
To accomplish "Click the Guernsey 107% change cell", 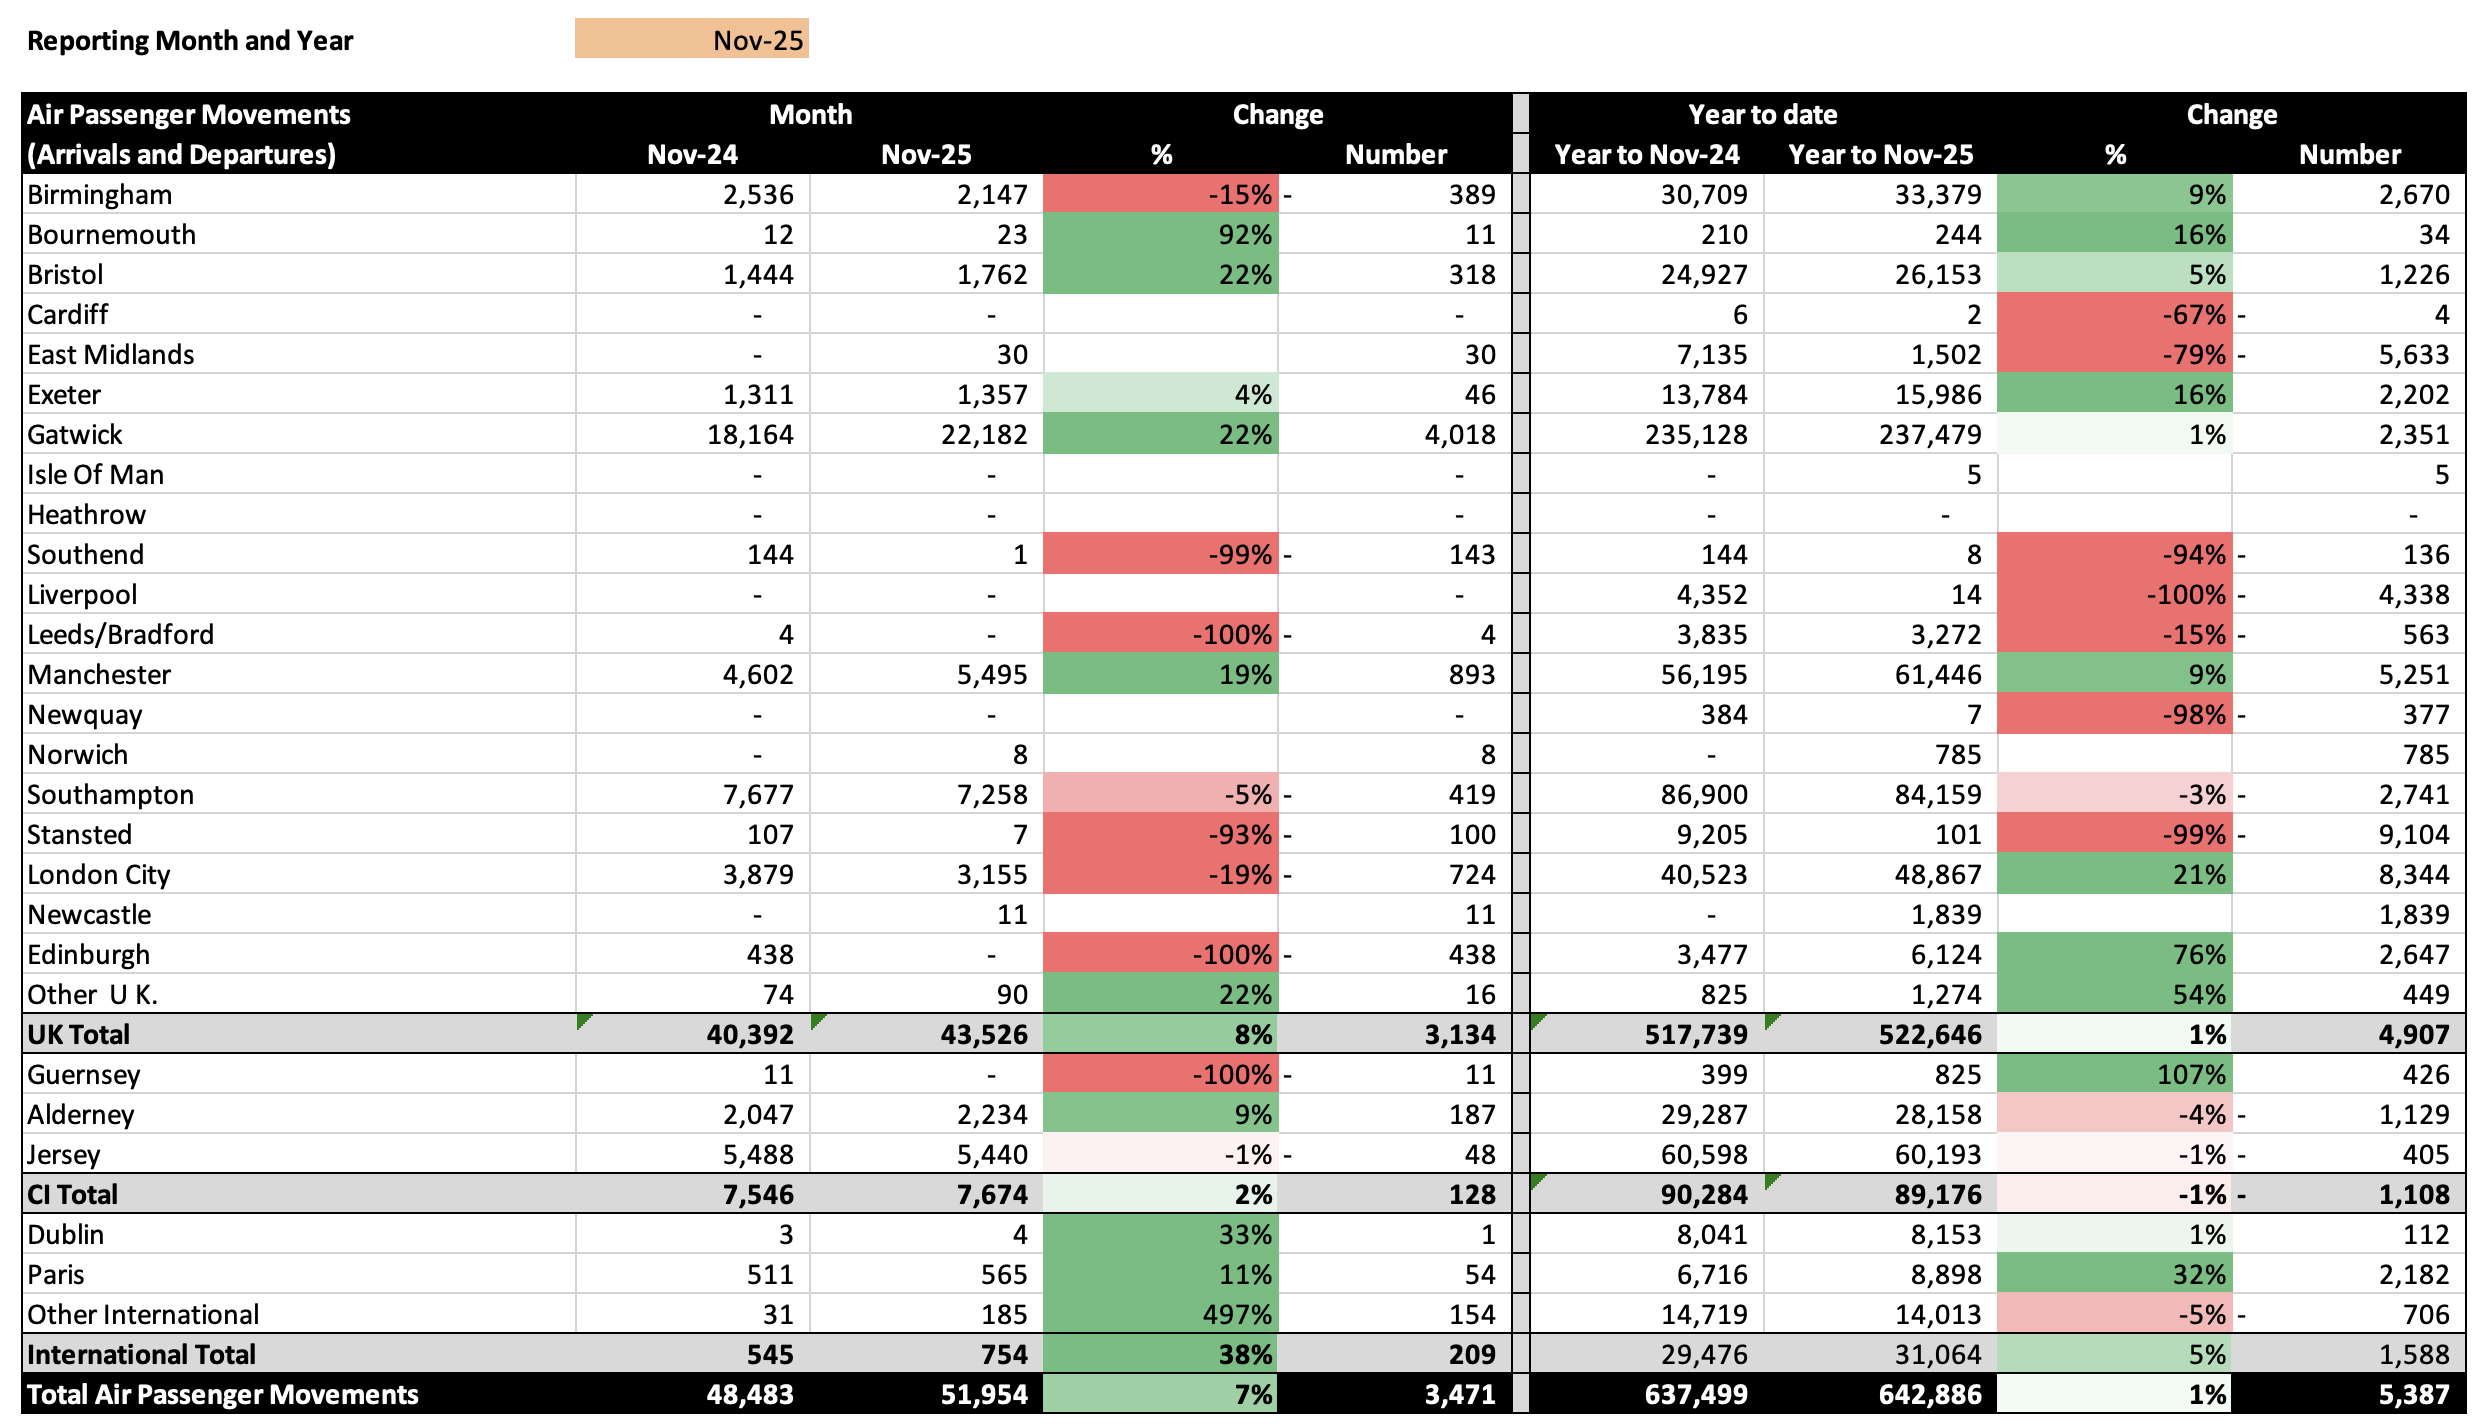I will click(x=2114, y=1074).
